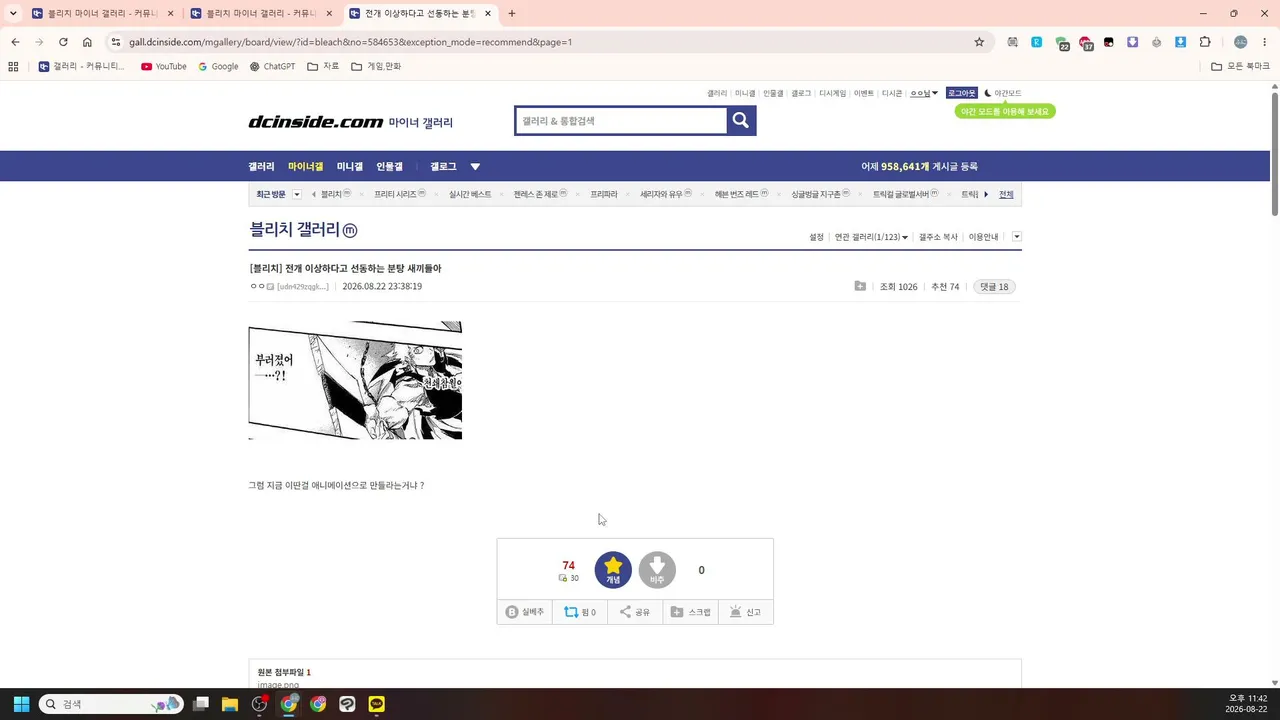
Task: Open the extension icon with badge 37
Action: point(1085,43)
